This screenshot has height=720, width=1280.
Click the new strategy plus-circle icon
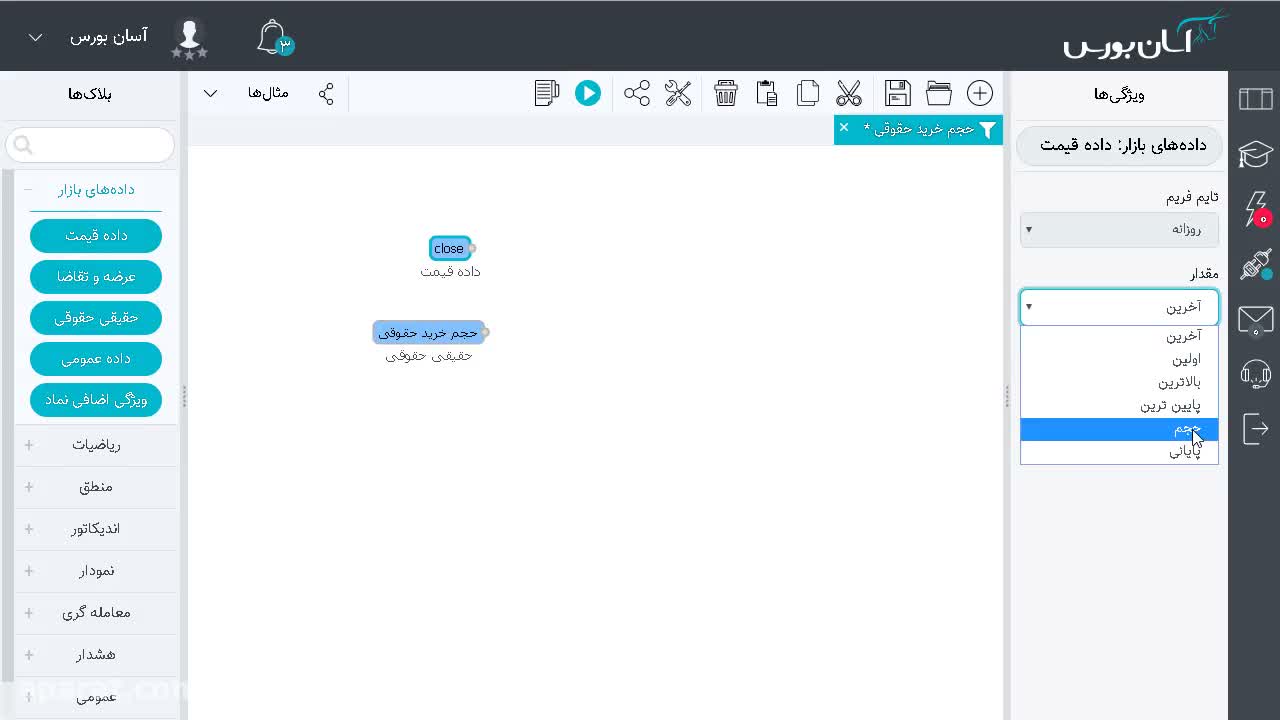coord(980,93)
